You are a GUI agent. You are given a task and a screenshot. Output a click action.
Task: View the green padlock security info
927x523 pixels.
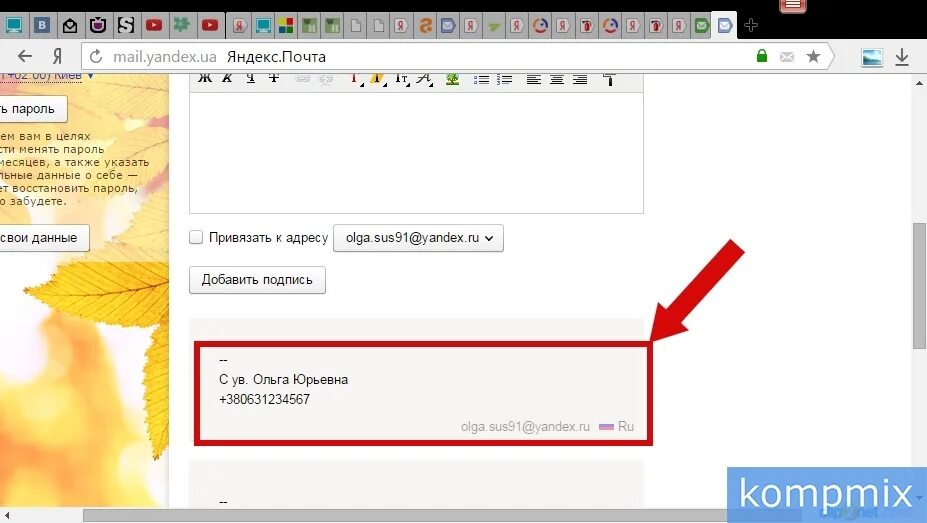[x=761, y=56]
